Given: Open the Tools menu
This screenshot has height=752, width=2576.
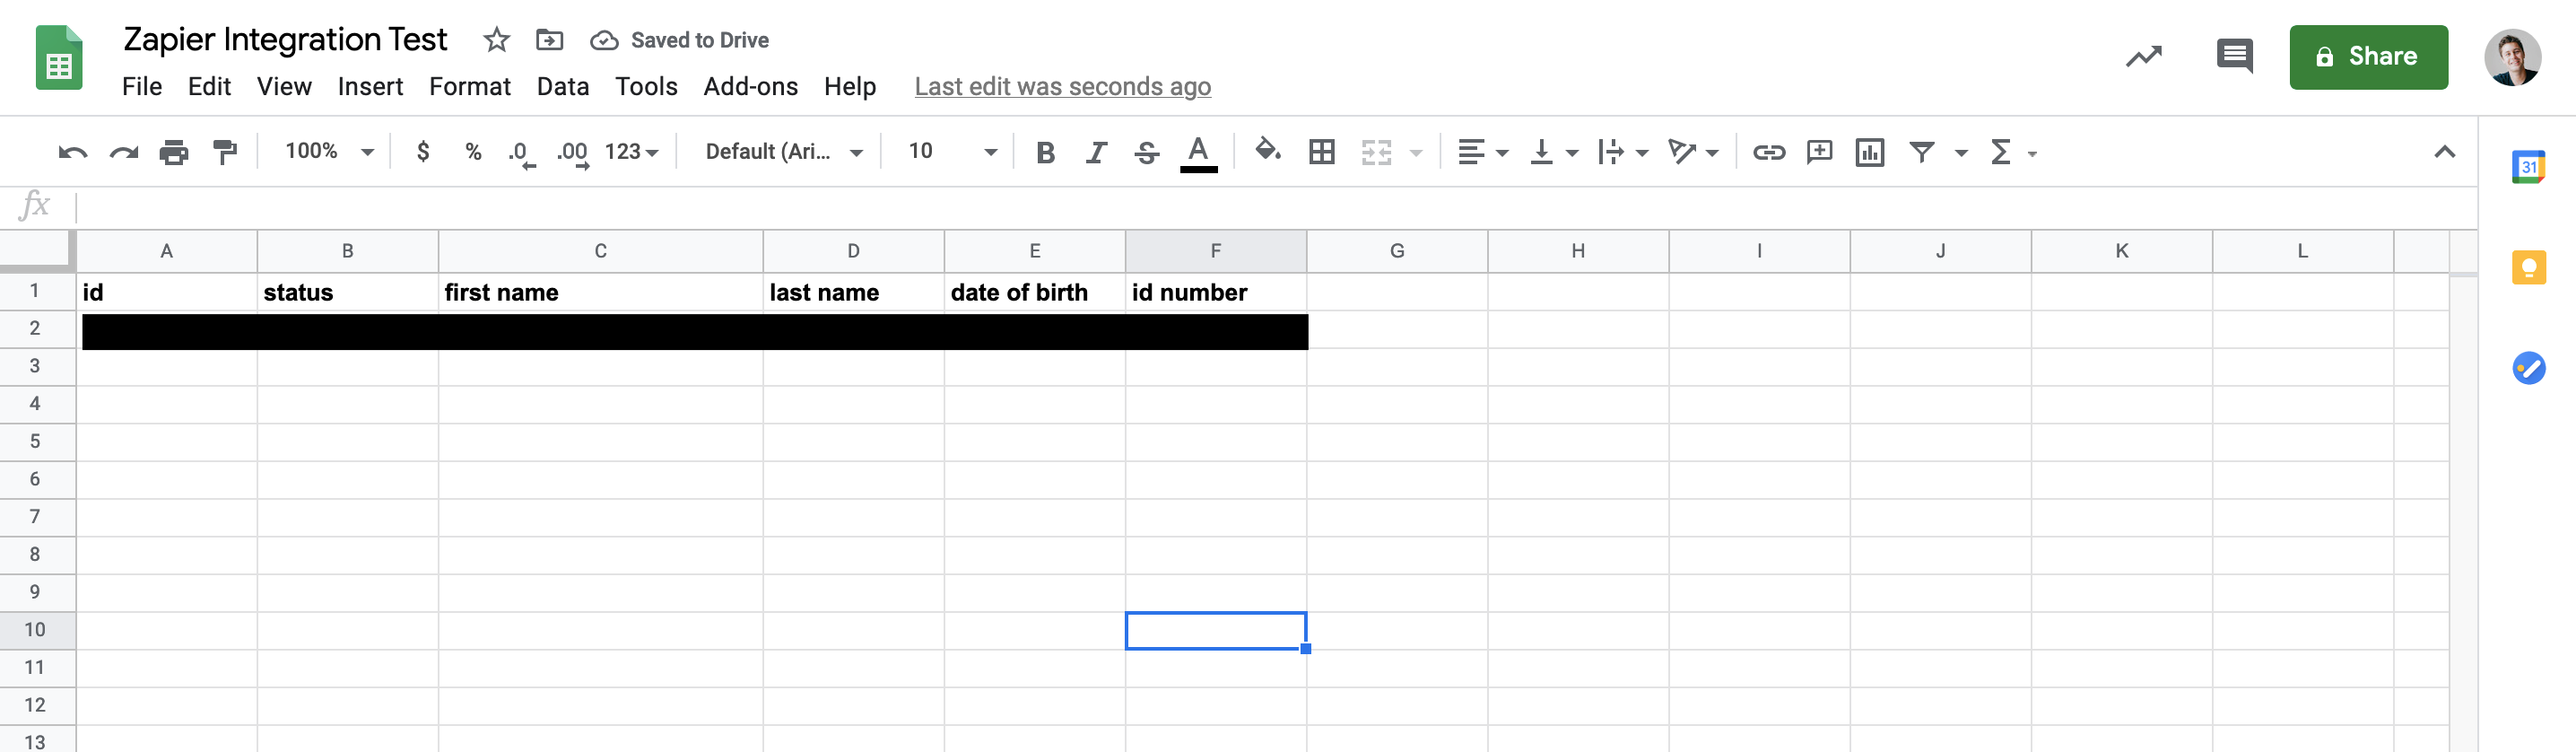Looking at the screenshot, I should coord(646,87).
